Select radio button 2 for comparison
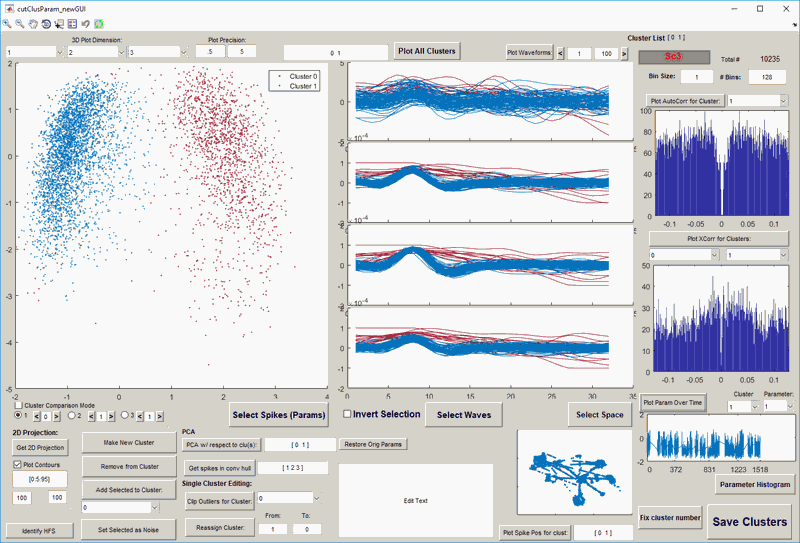This screenshot has height=543, width=800. point(73,415)
